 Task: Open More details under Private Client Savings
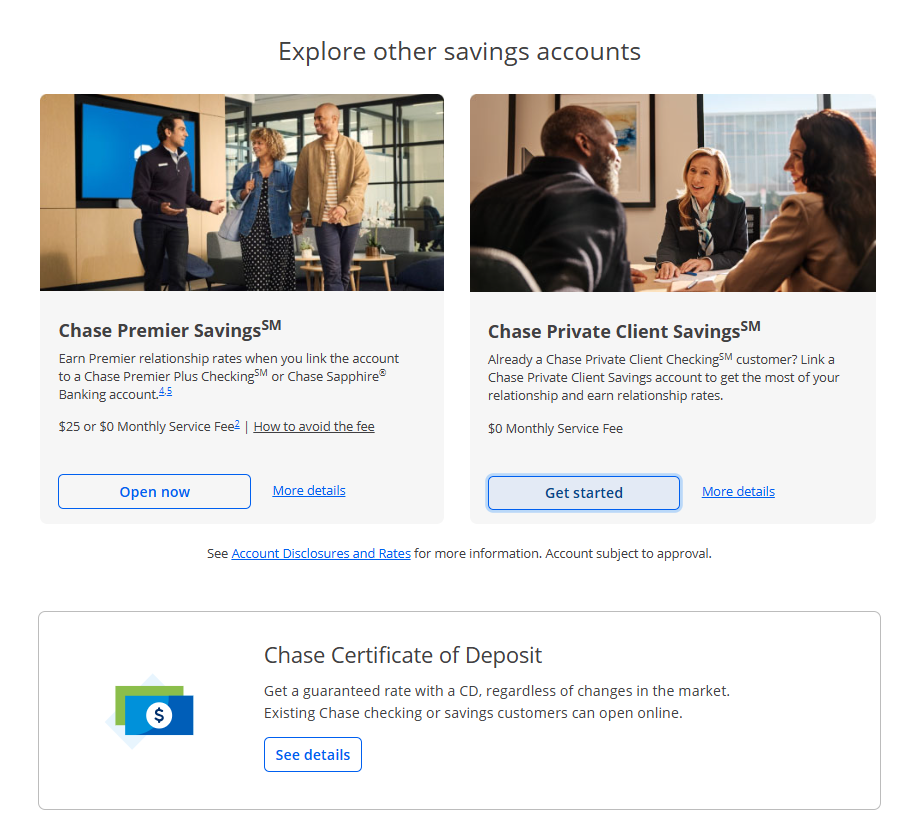point(738,491)
